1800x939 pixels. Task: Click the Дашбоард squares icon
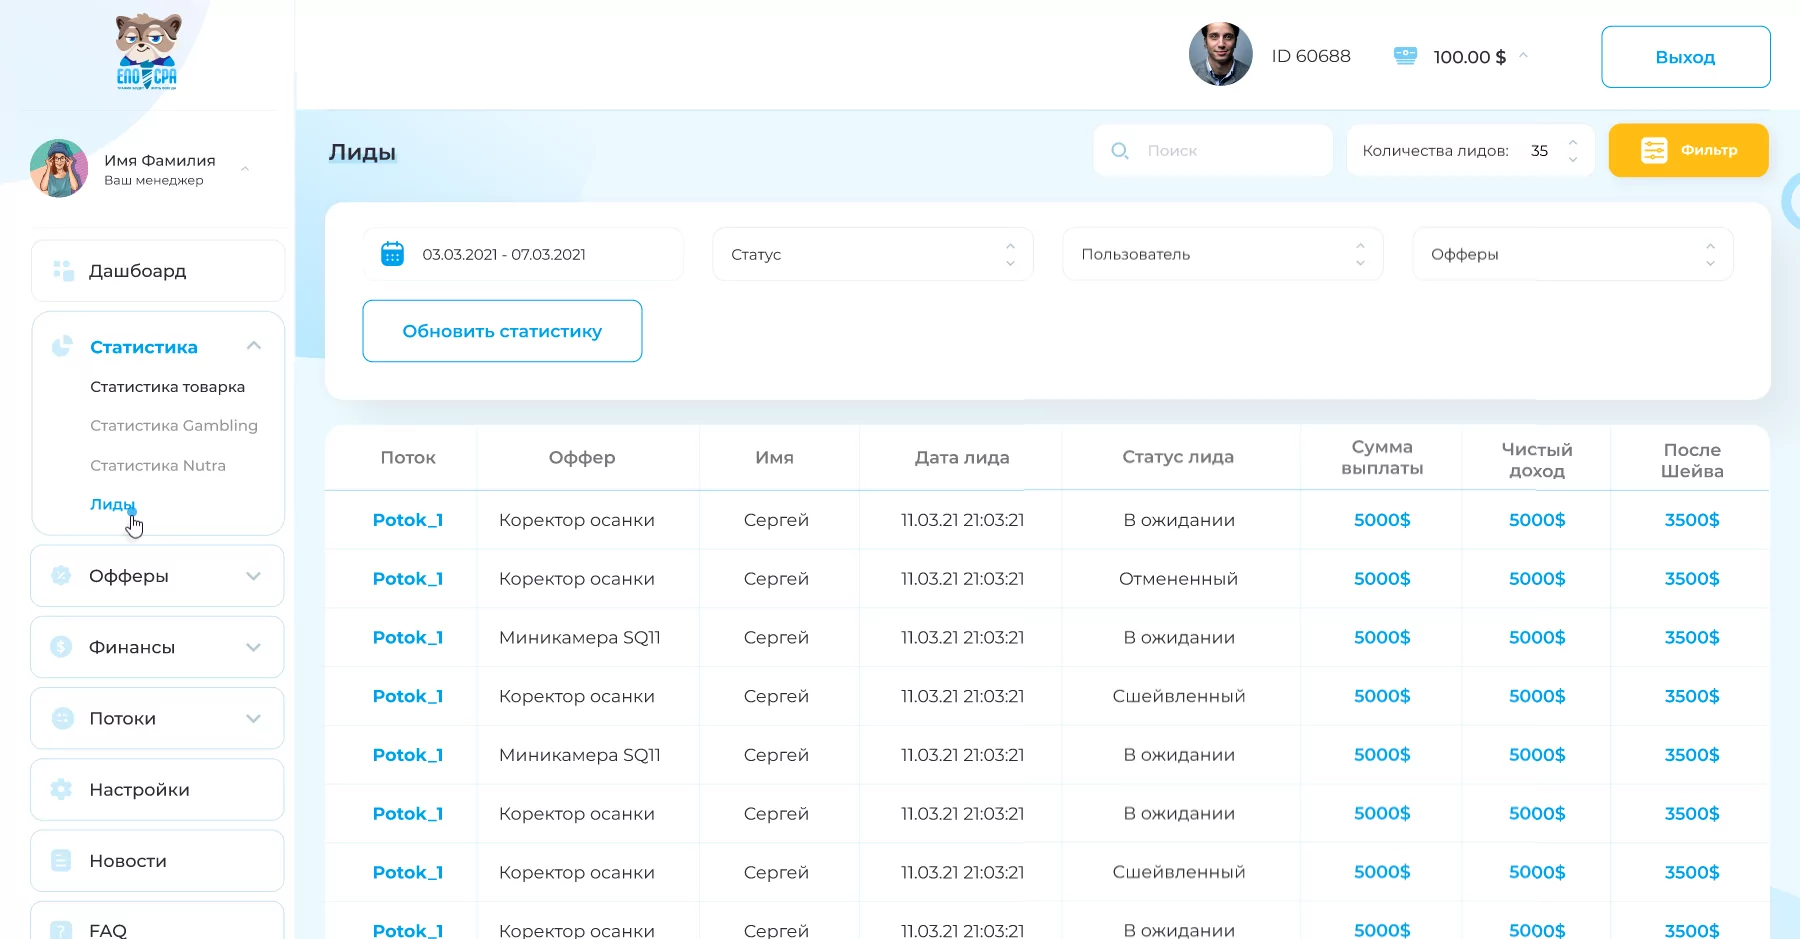coord(63,271)
